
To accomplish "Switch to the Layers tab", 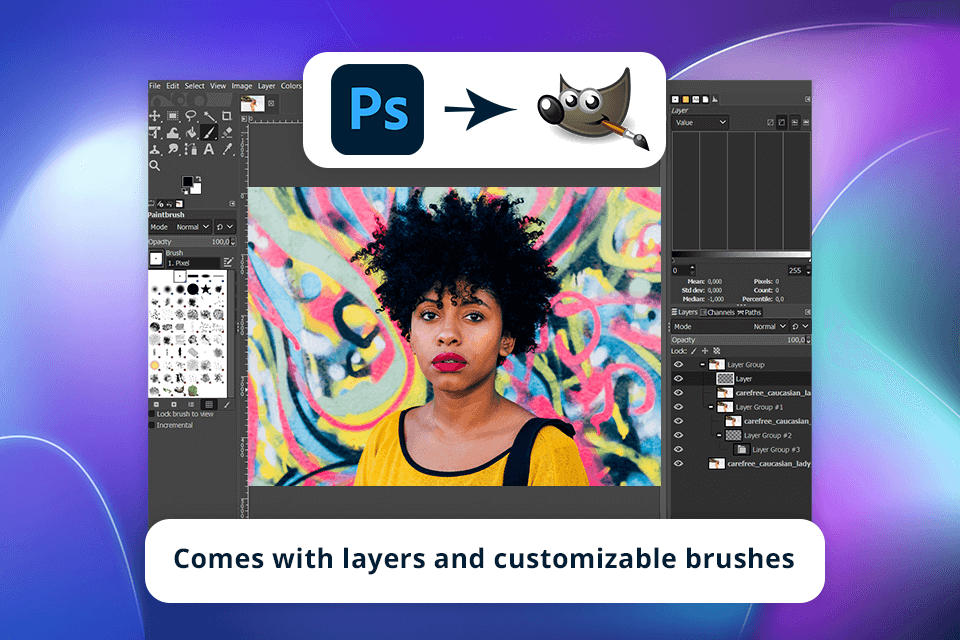I will click(684, 312).
